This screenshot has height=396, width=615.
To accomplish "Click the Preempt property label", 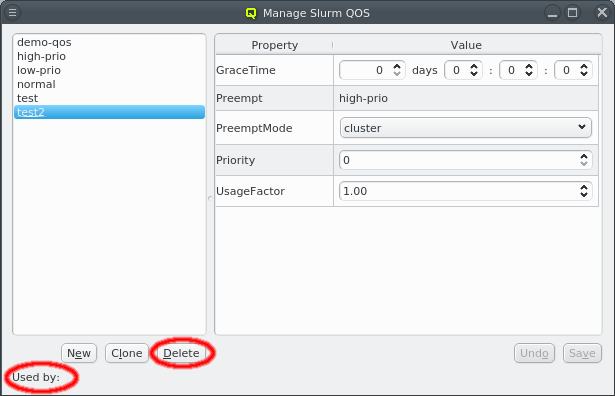I will click(x=239, y=98).
